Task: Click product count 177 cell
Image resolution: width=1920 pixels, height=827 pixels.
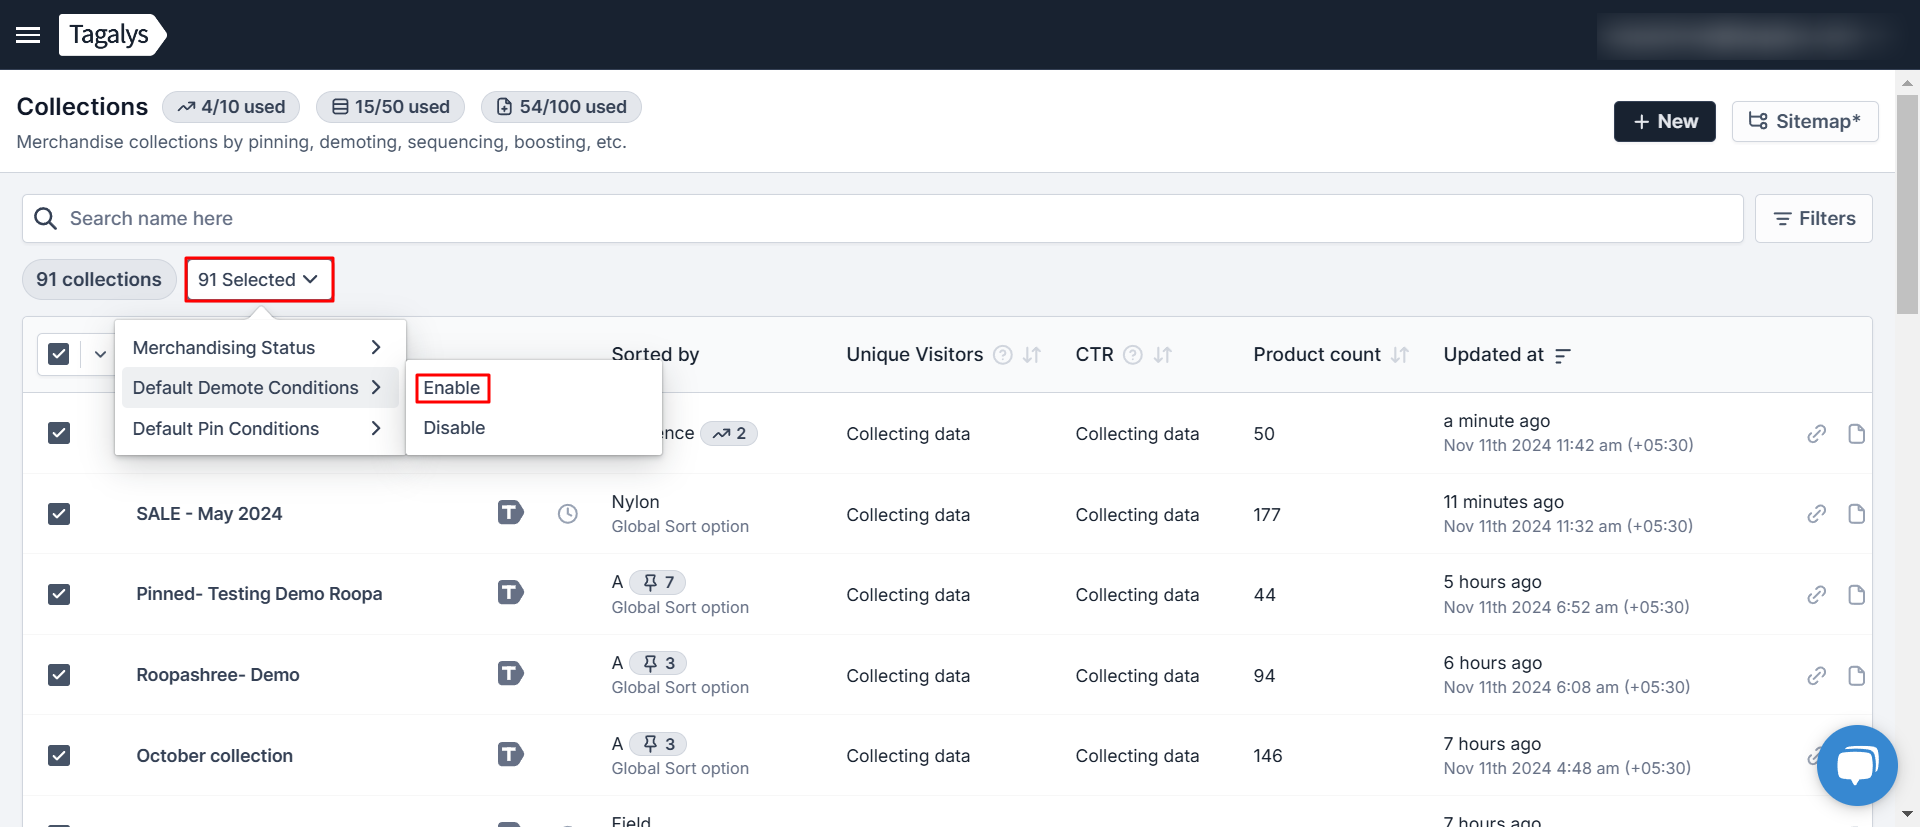Action: (1267, 514)
